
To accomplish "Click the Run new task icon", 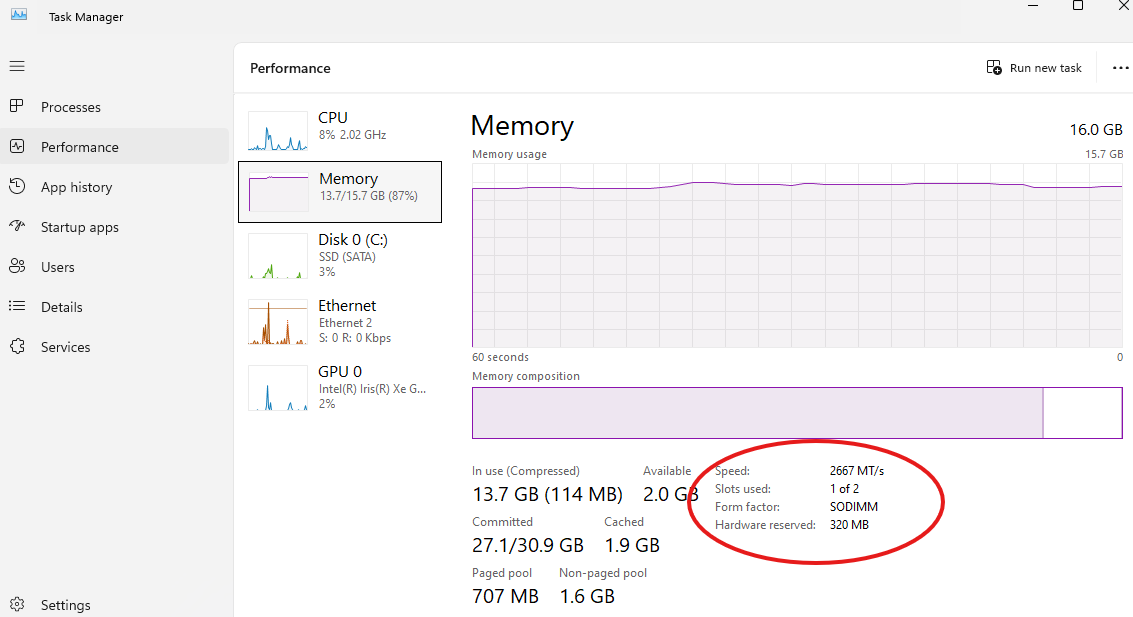I will [994, 67].
